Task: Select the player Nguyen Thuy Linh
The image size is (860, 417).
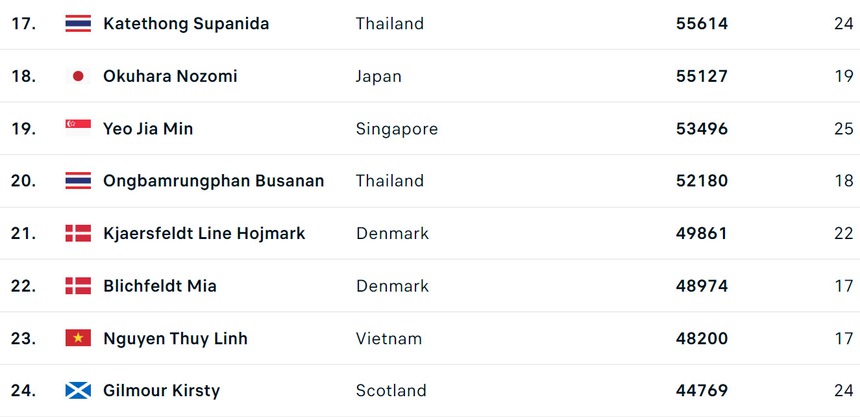Action: pos(175,338)
